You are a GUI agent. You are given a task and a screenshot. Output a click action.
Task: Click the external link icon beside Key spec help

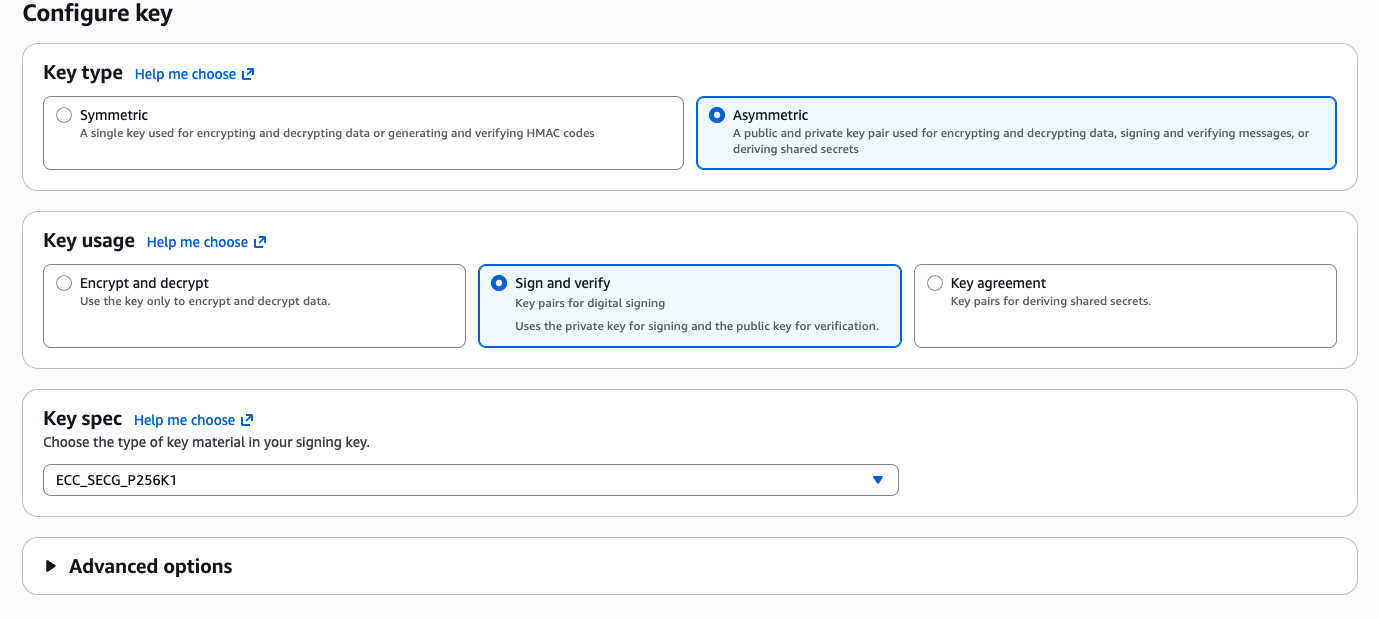[x=247, y=420]
